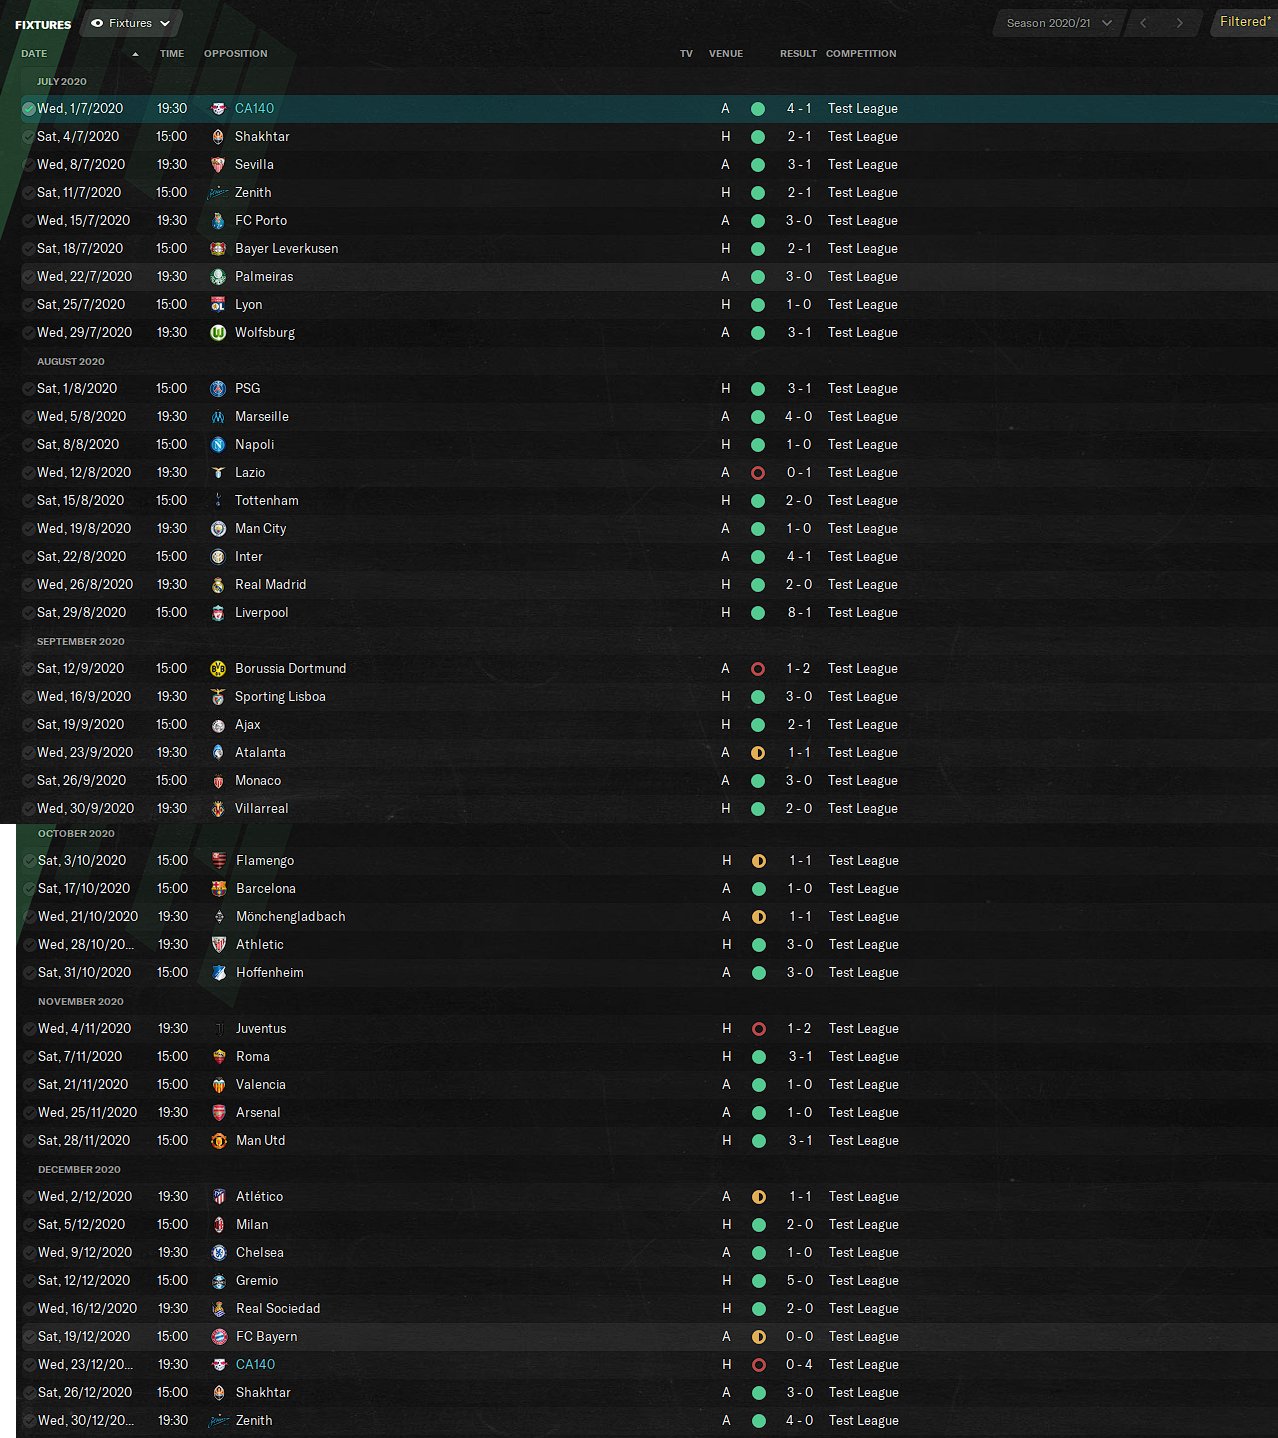Click the Ajax club badge
The height and width of the screenshot is (1438, 1278).
218,725
